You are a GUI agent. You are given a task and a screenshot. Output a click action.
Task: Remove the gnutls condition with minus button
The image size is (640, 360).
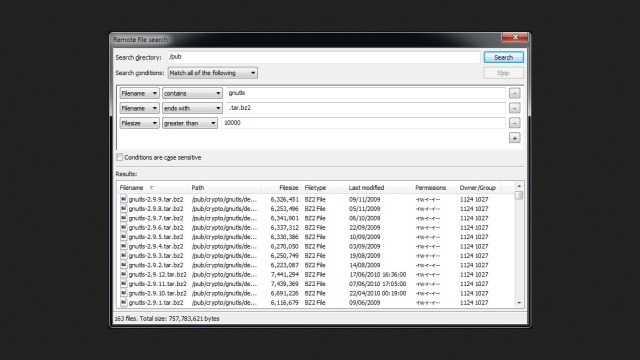click(x=514, y=93)
